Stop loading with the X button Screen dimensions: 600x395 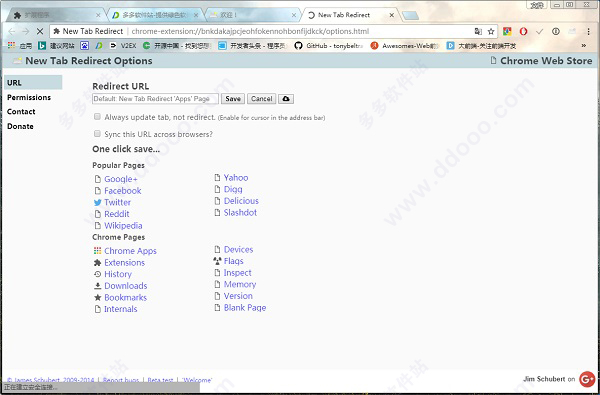[40, 31]
